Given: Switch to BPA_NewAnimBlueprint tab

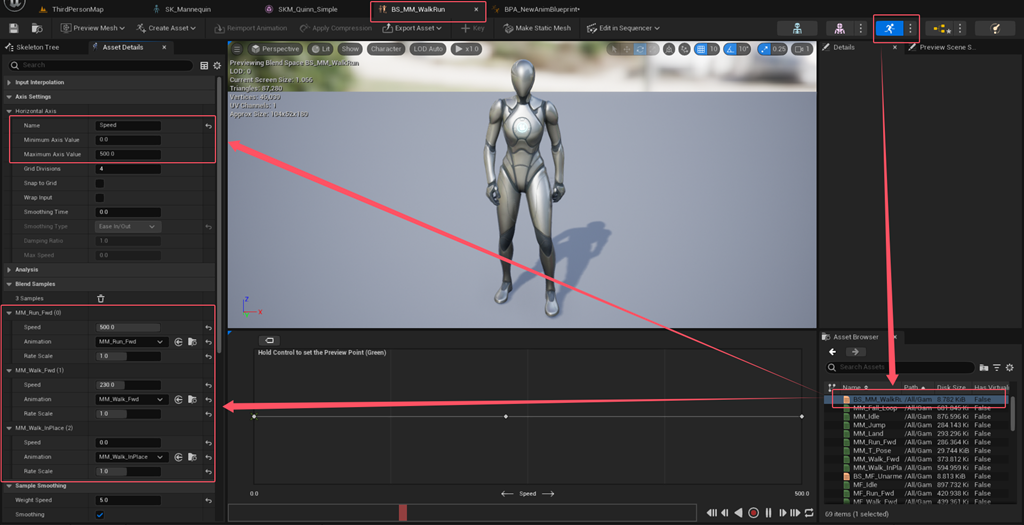Looking at the screenshot, I should point(537,10).
